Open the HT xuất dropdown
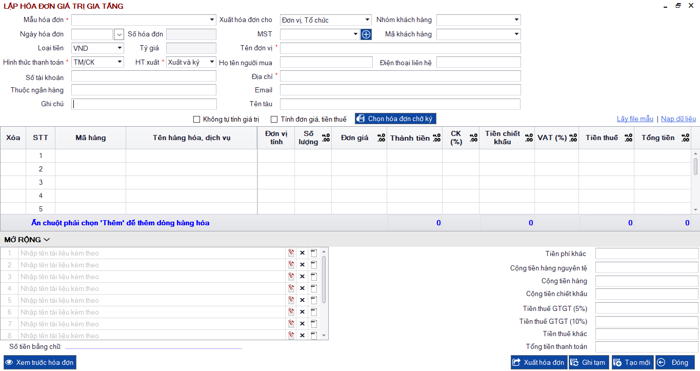700x371 pixels. [x=212, y=62]
